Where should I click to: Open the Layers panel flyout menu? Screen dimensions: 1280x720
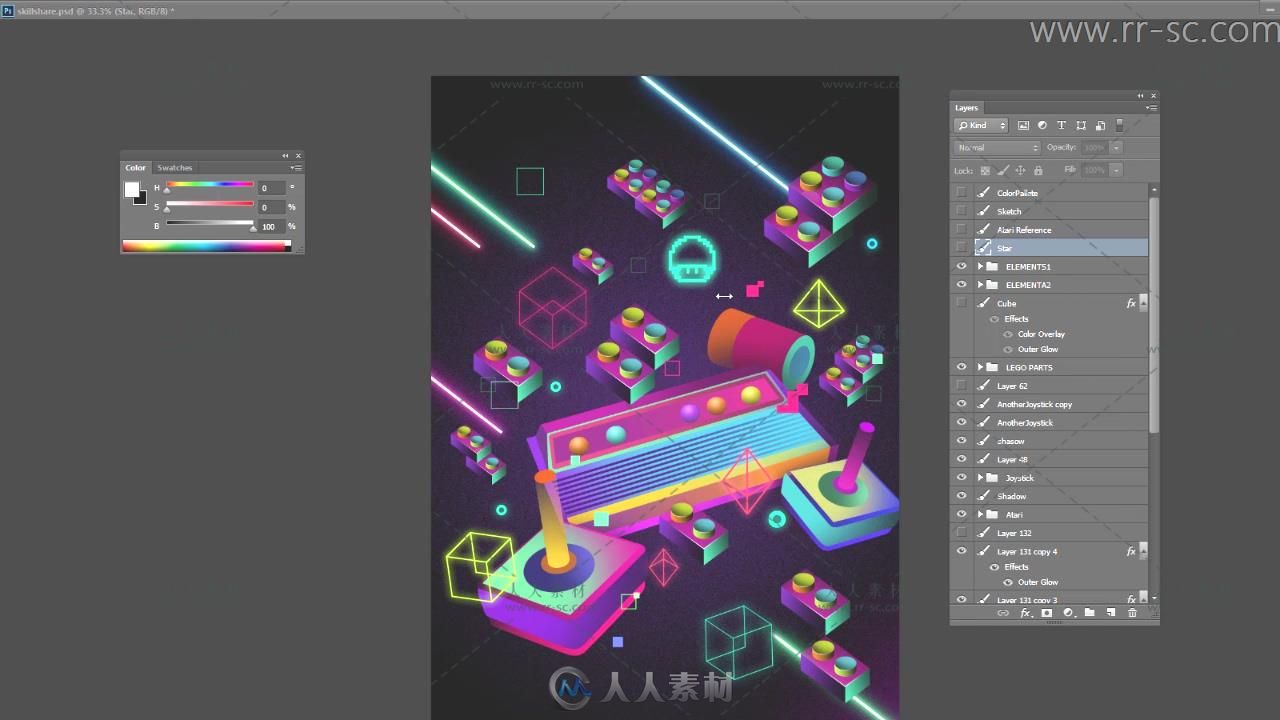click(x=1152, y=108)
